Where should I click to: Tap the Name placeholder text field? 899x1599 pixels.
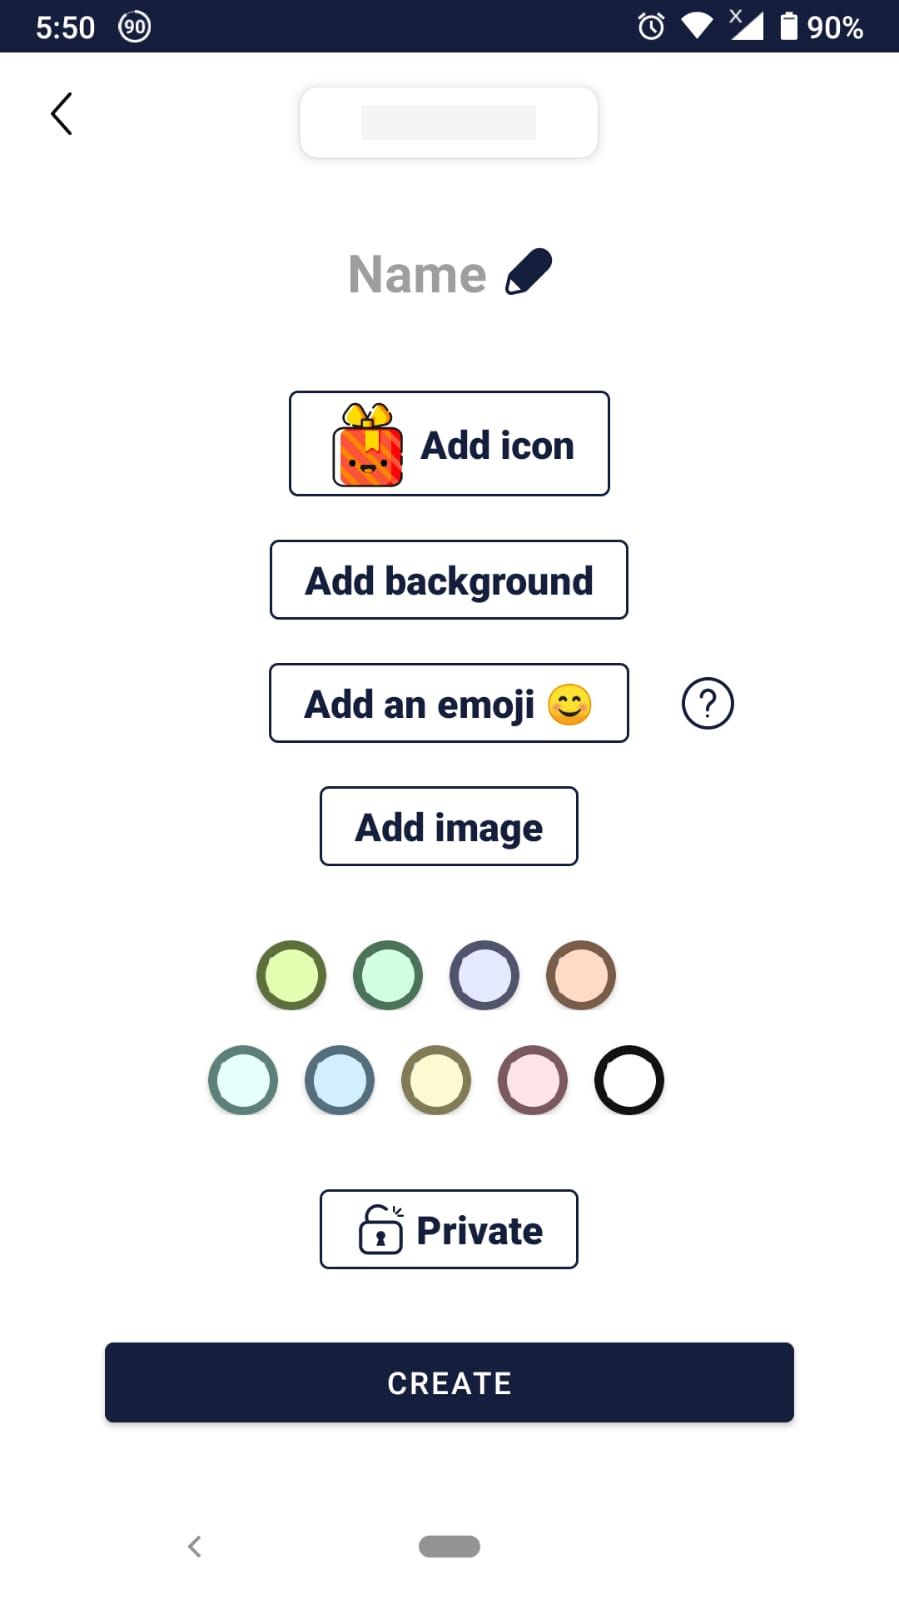[417, 274]
